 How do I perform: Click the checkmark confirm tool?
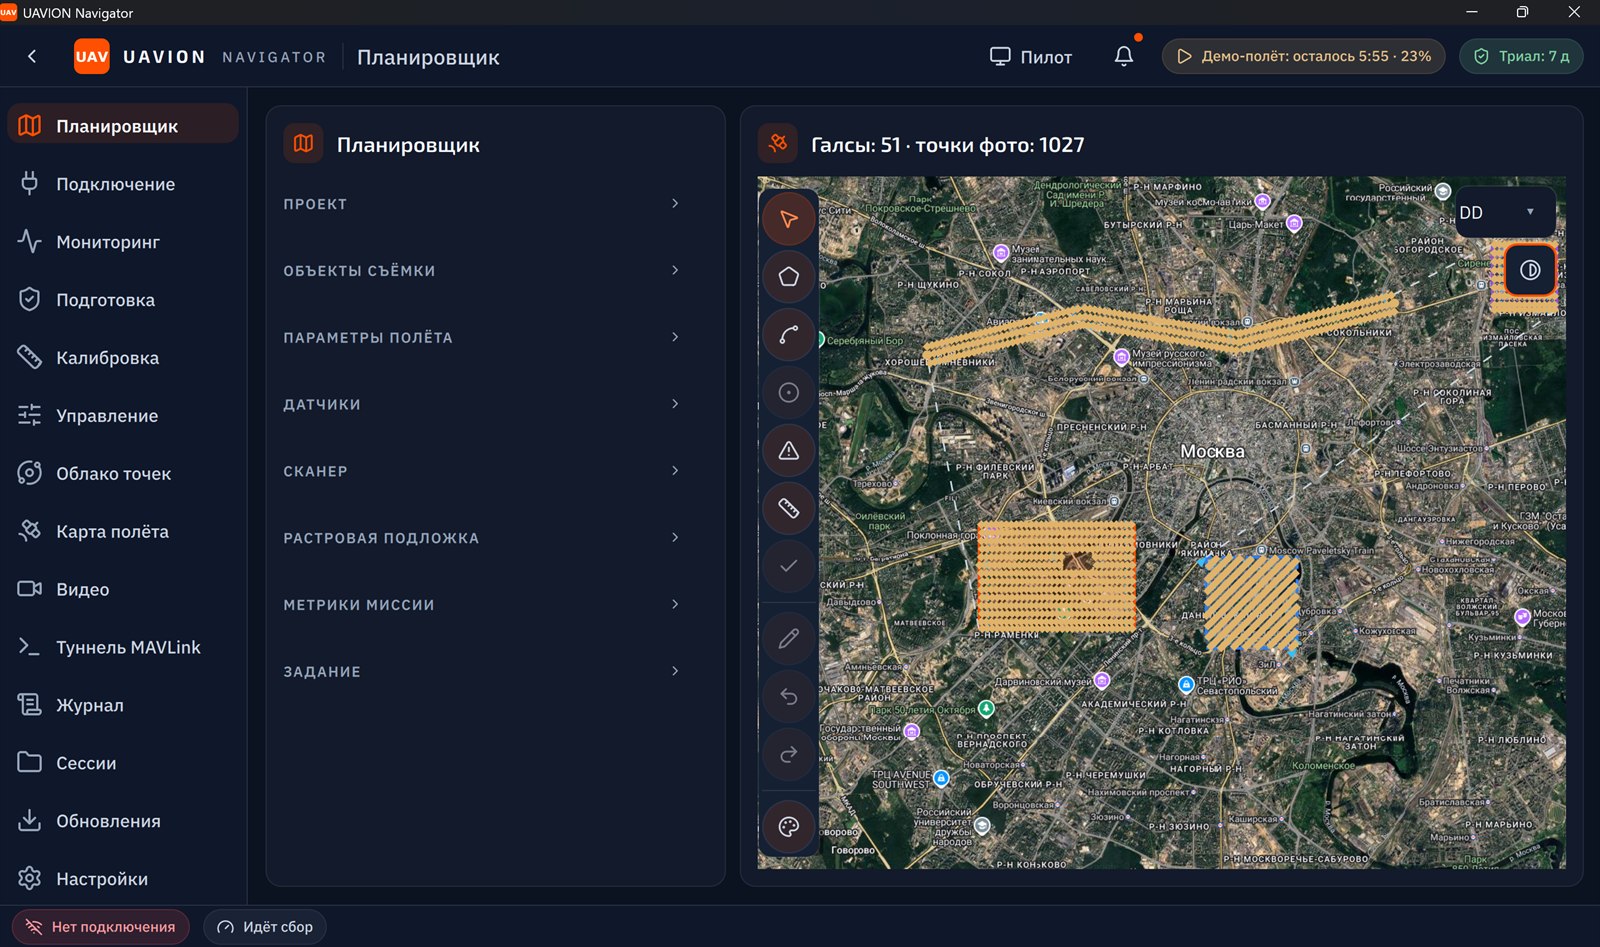[x=789, y=566]
